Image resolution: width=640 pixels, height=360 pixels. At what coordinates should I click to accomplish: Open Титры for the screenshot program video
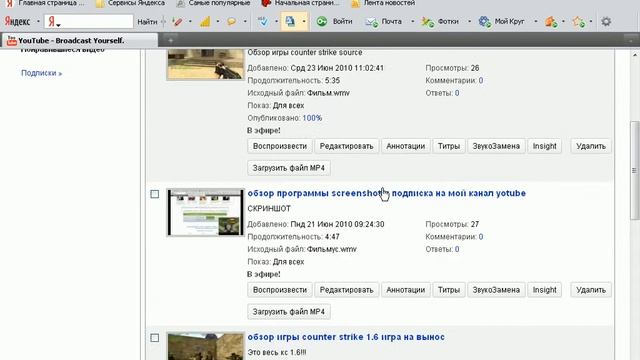tap(449, 290)
